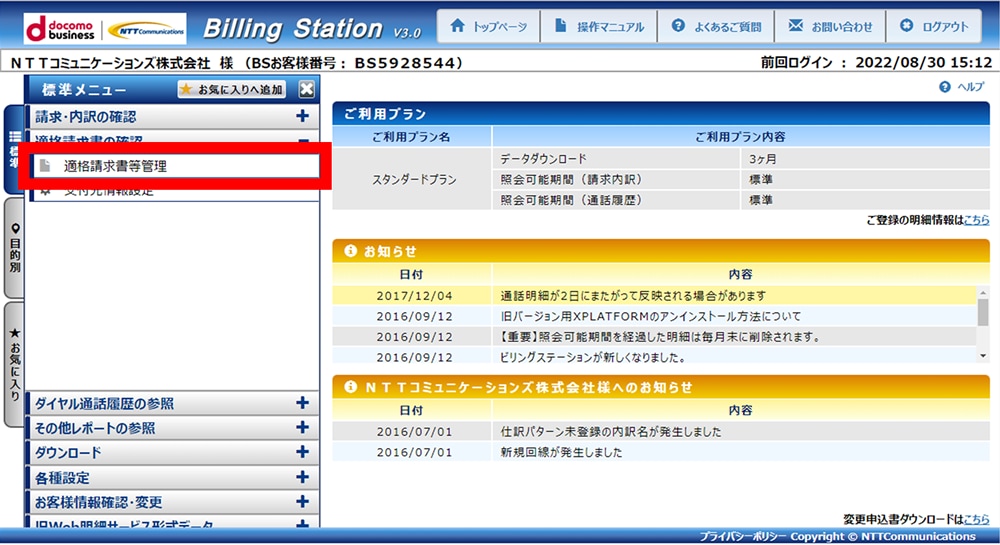The width and height of the screenshot is (1000, 545).
Task: Click the ダウンロード menu label
Action: point(68,453)
